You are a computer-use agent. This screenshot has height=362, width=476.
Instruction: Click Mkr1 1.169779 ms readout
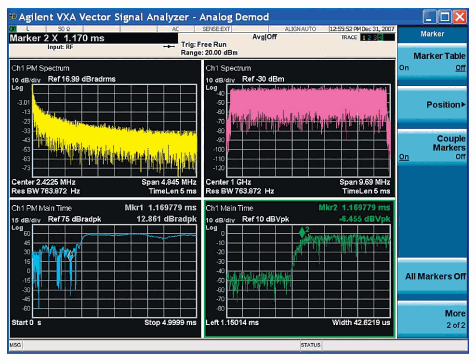click(x=161, y=208)
